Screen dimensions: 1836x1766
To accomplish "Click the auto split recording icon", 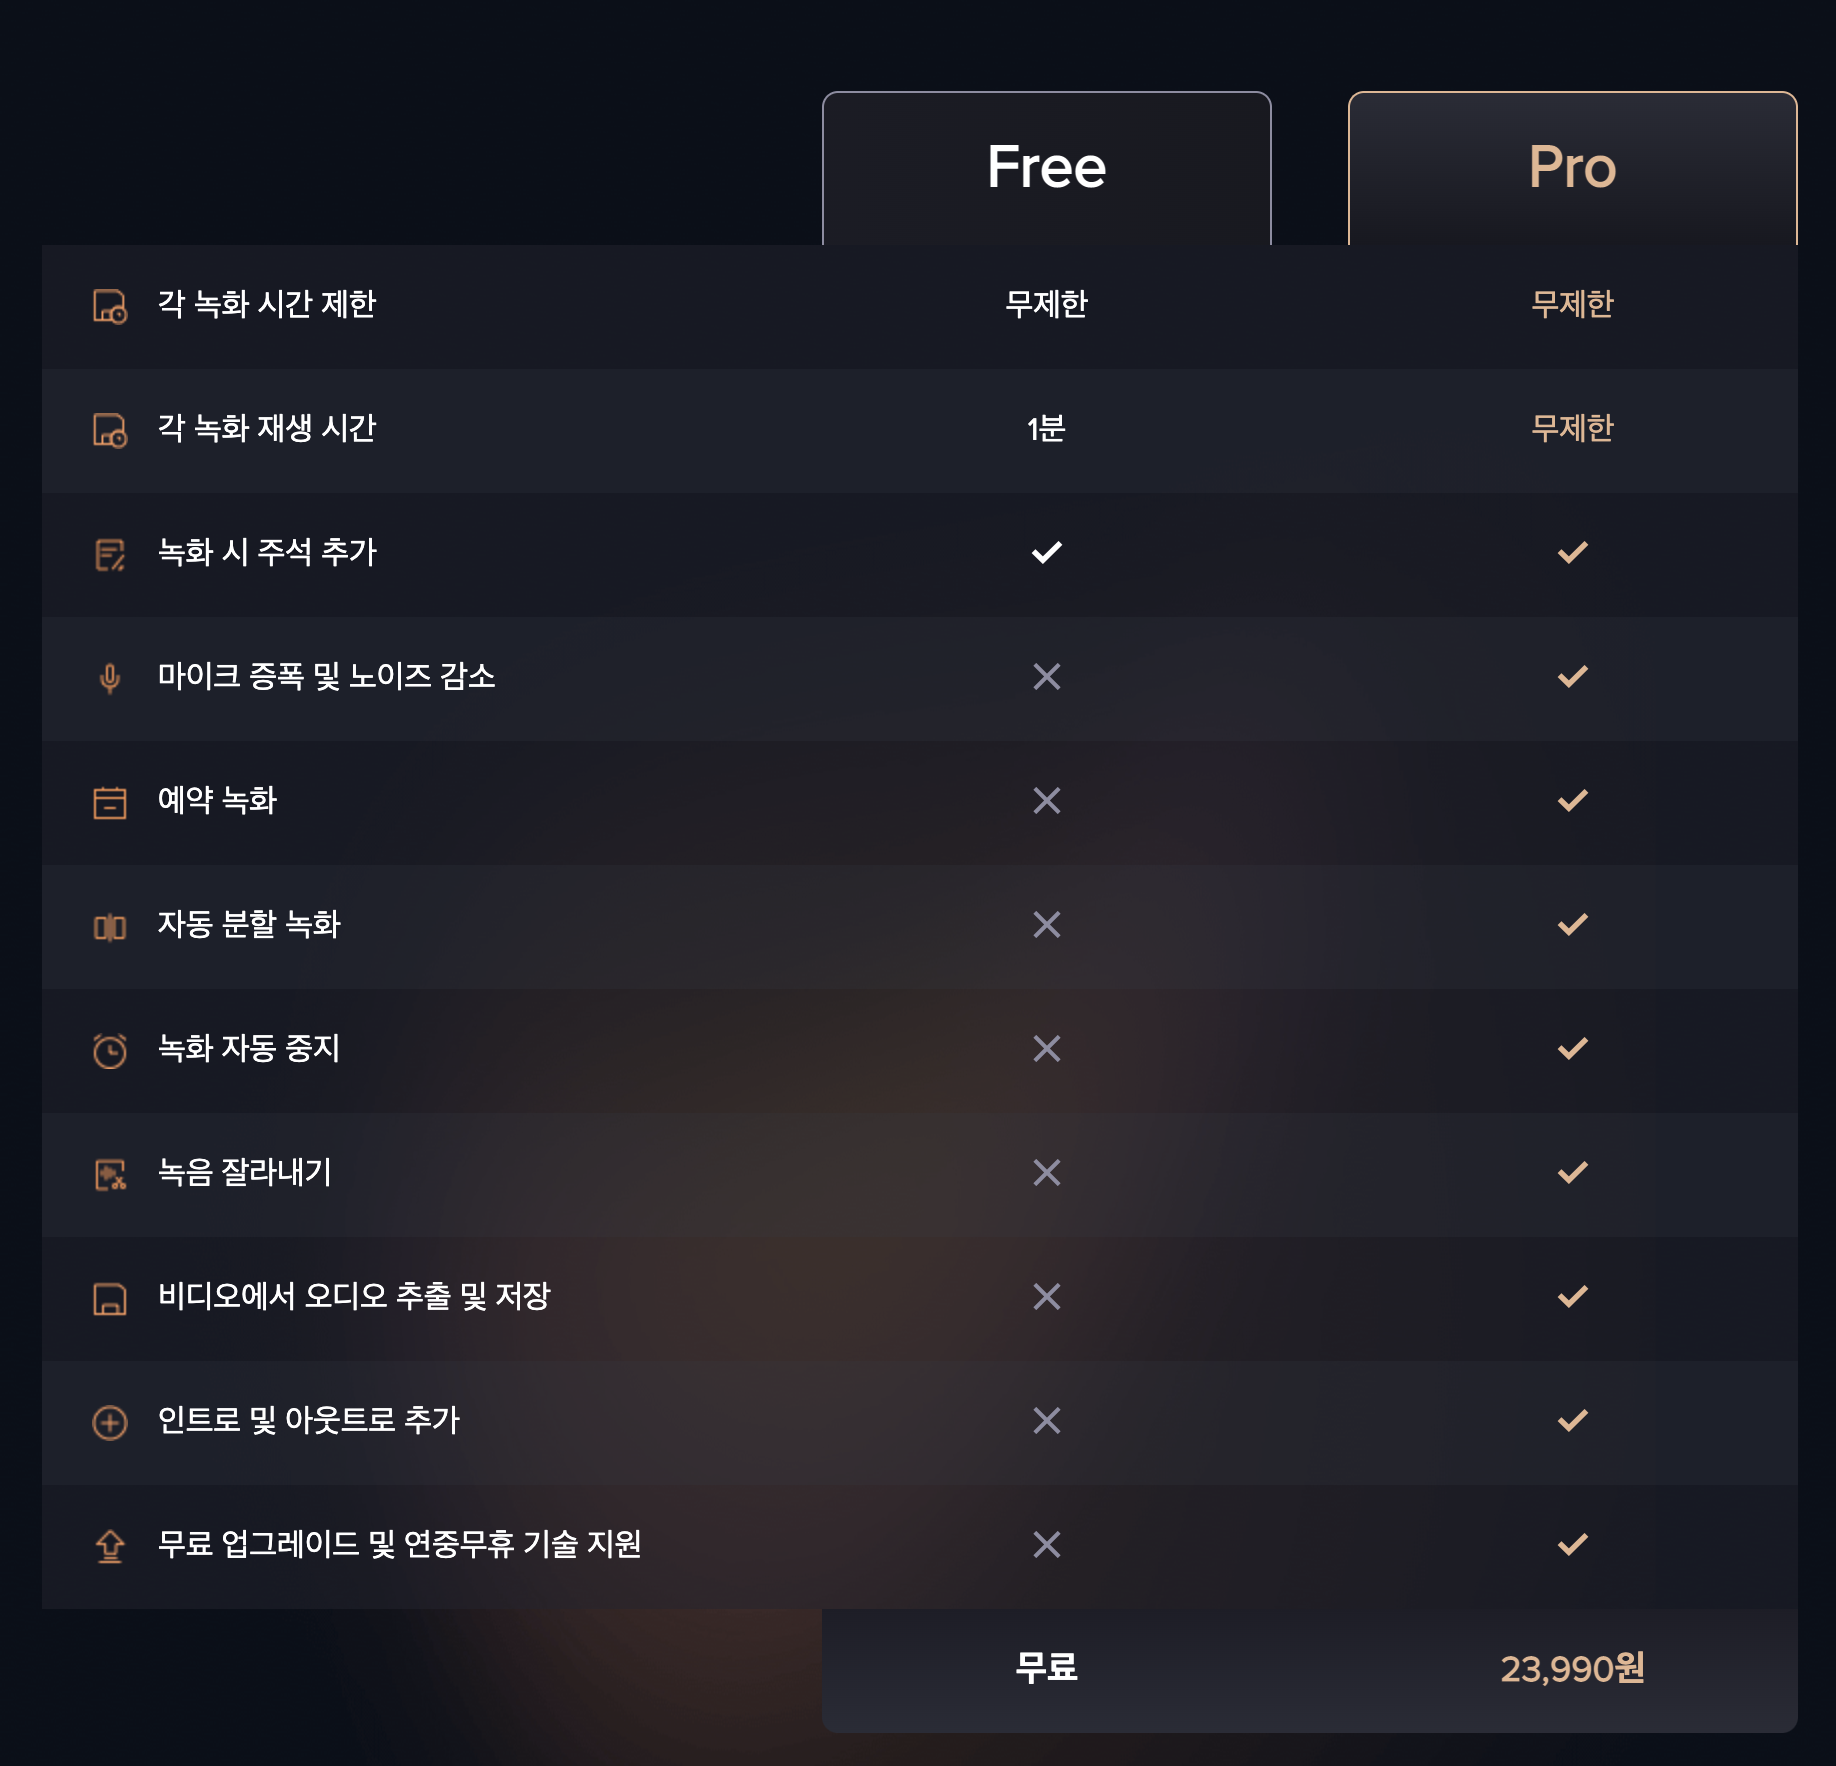I will pyautogui.click(x=110, y=927).
